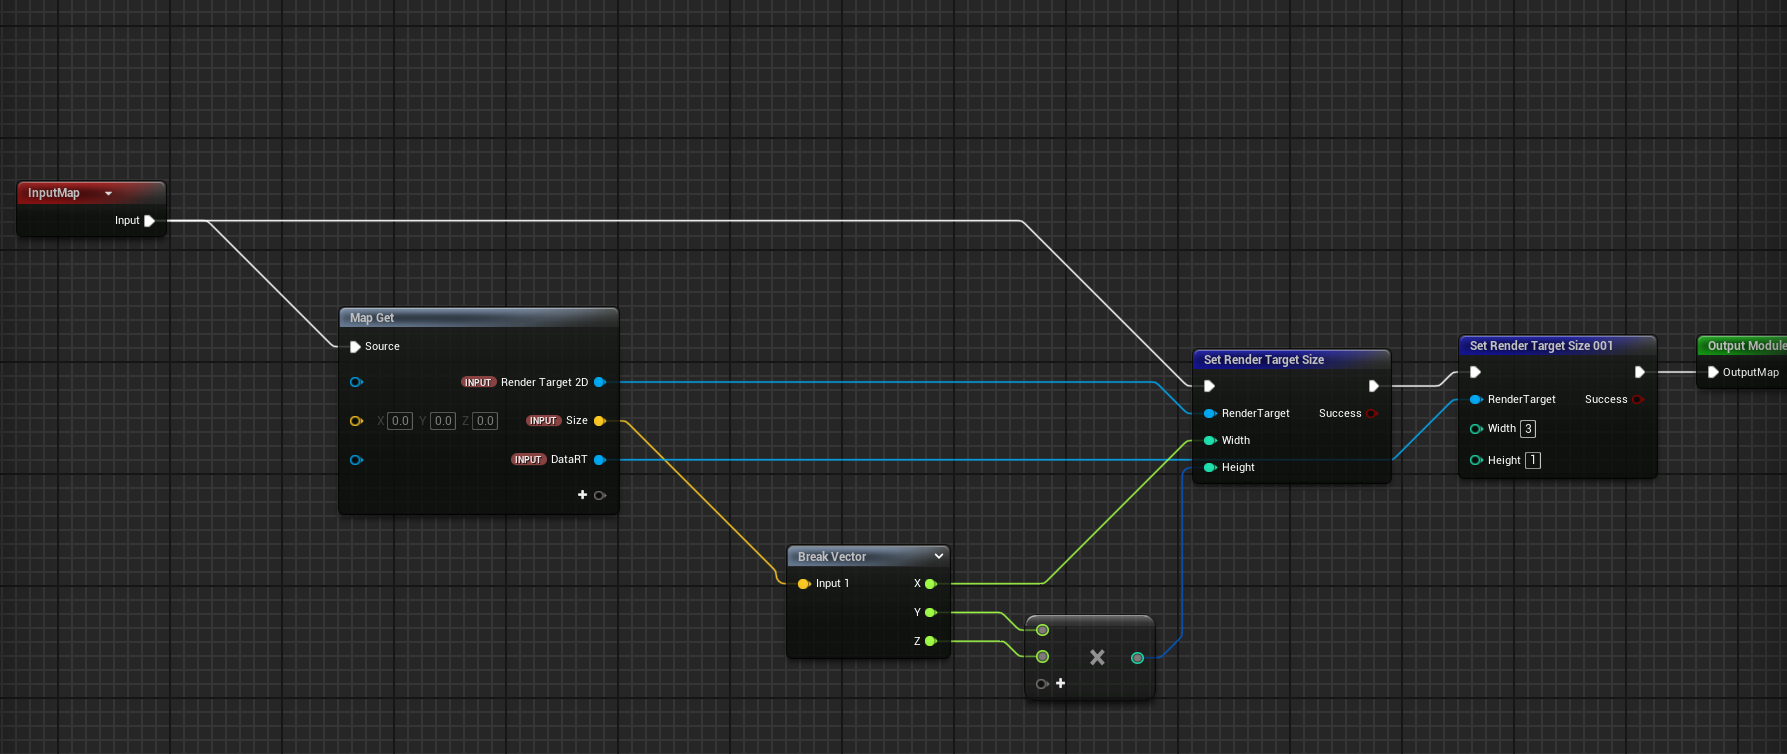Add a new pin to Map Get

583,495
